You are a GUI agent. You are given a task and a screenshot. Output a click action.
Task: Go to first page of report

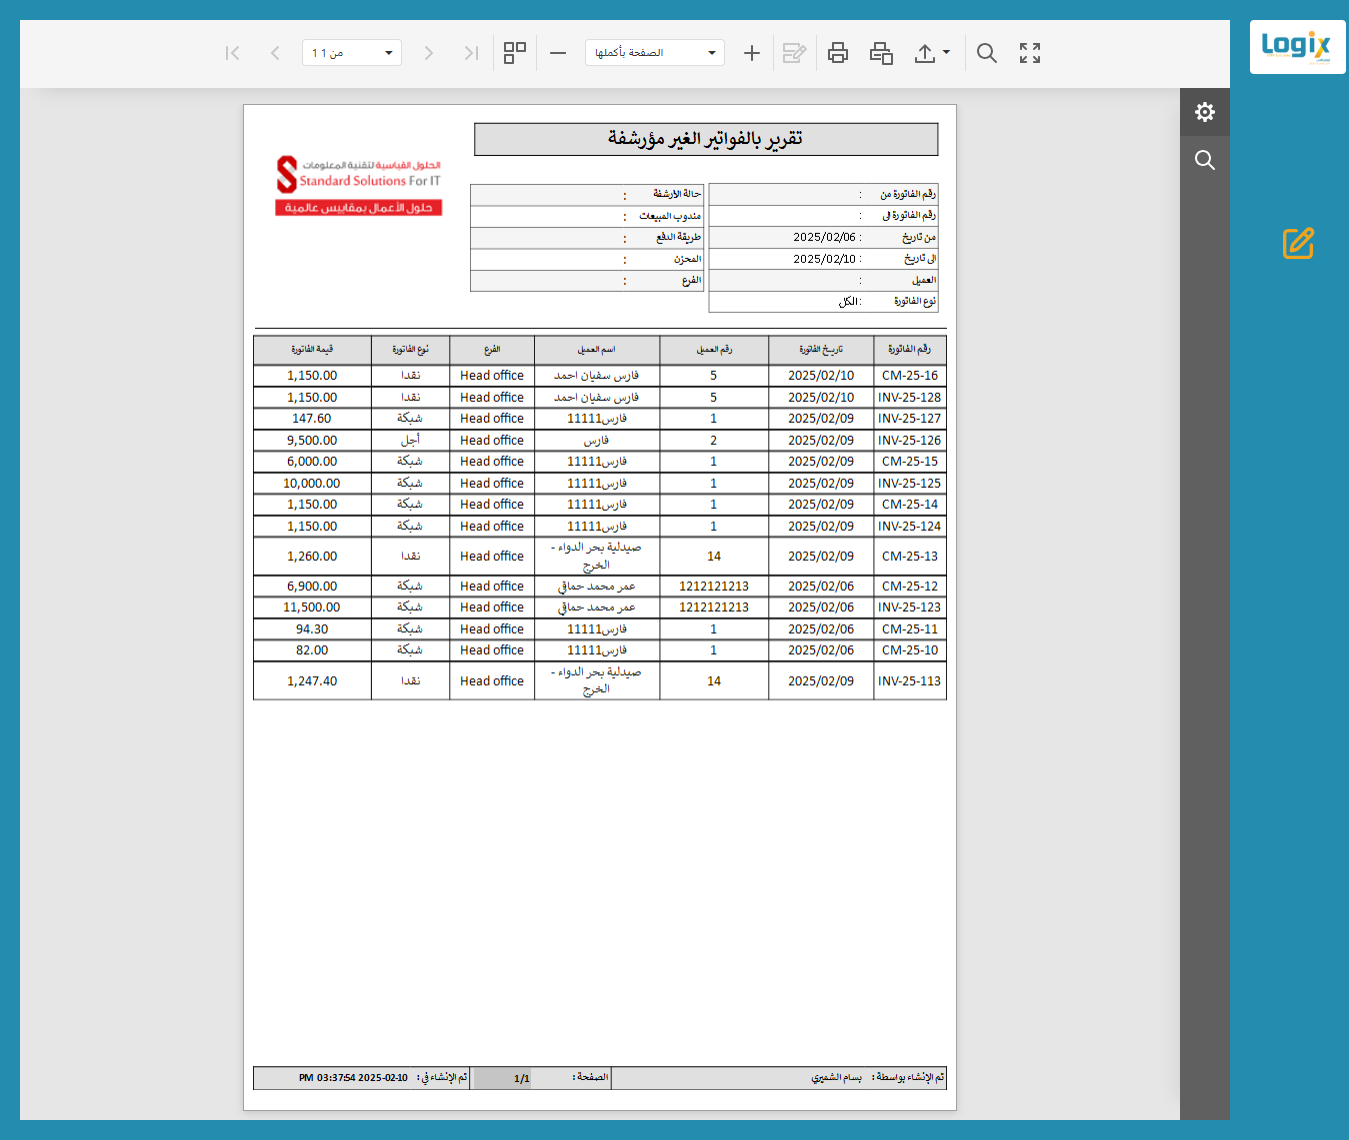[232, 53]
